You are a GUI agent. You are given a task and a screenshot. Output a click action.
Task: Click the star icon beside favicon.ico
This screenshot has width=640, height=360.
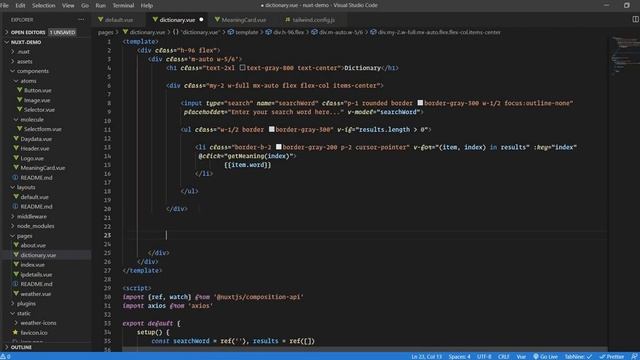click(x=16, y=333)
